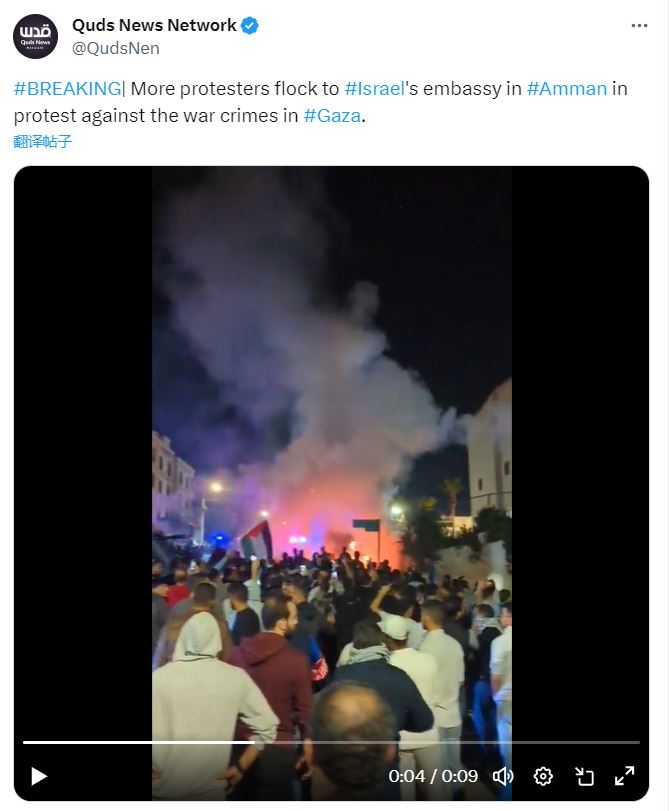Open video settings gear icon
This screenshot has width=669, height=811.
(543, 776)
